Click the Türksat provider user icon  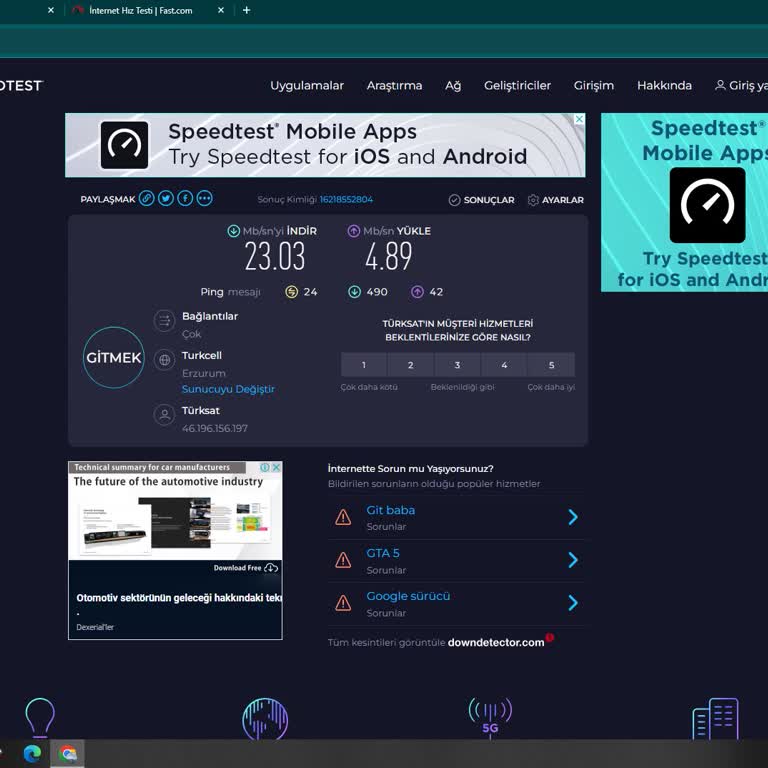point(165,415)
